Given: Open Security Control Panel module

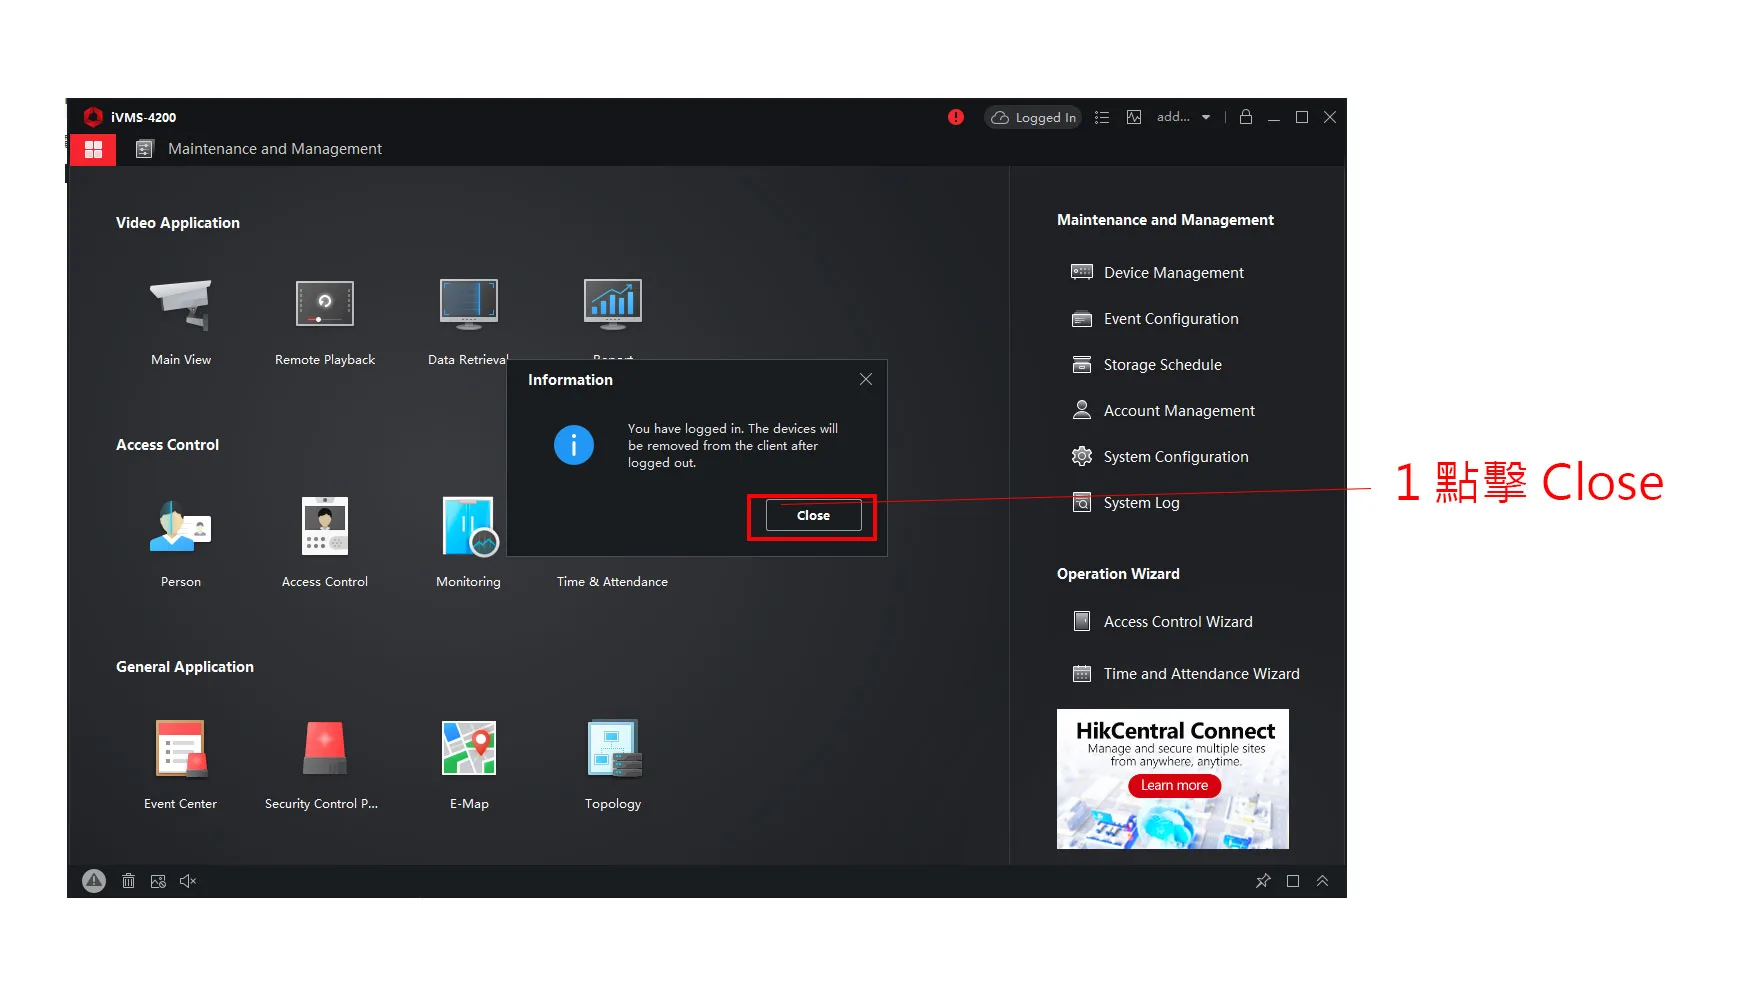Looking at the screenshot, I should pos(325,748).
